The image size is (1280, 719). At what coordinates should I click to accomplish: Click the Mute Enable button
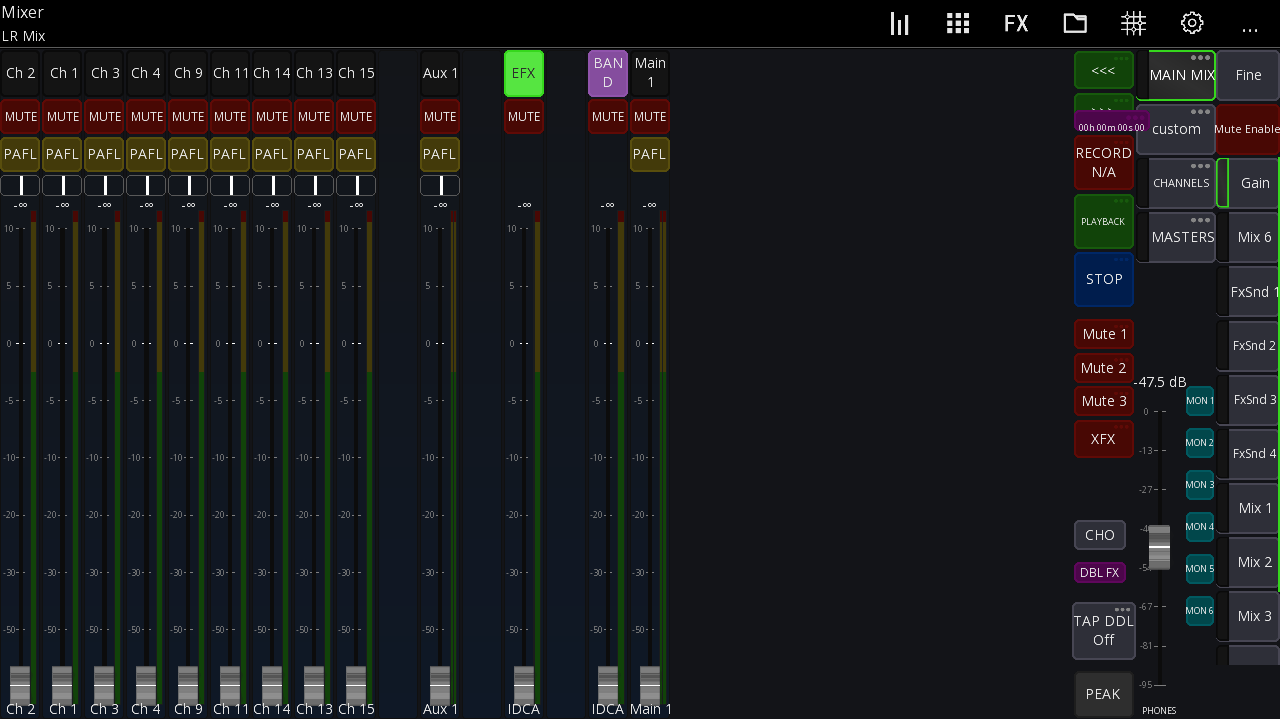click(x=1248, y=129)
